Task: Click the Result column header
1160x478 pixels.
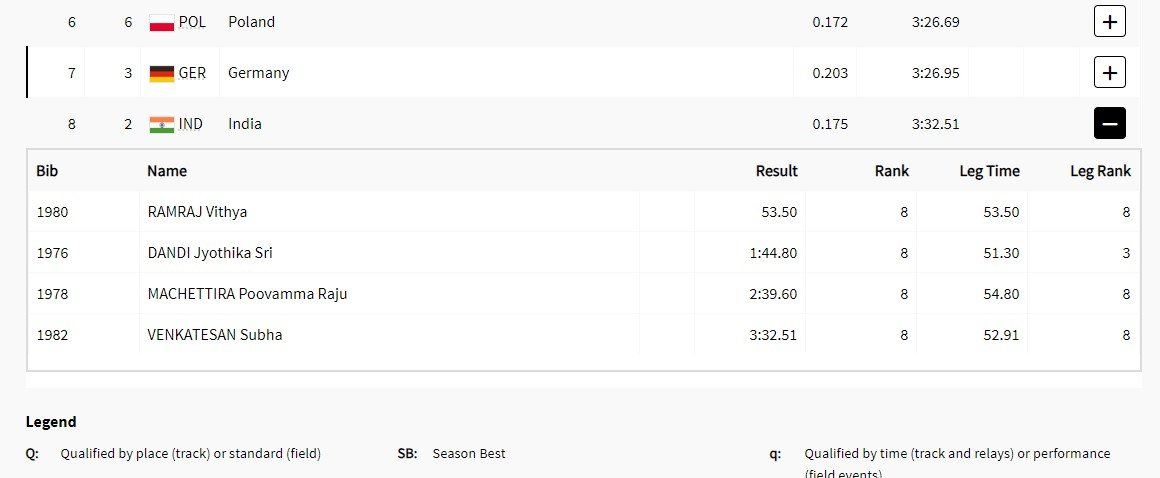Action: point(776,171)
